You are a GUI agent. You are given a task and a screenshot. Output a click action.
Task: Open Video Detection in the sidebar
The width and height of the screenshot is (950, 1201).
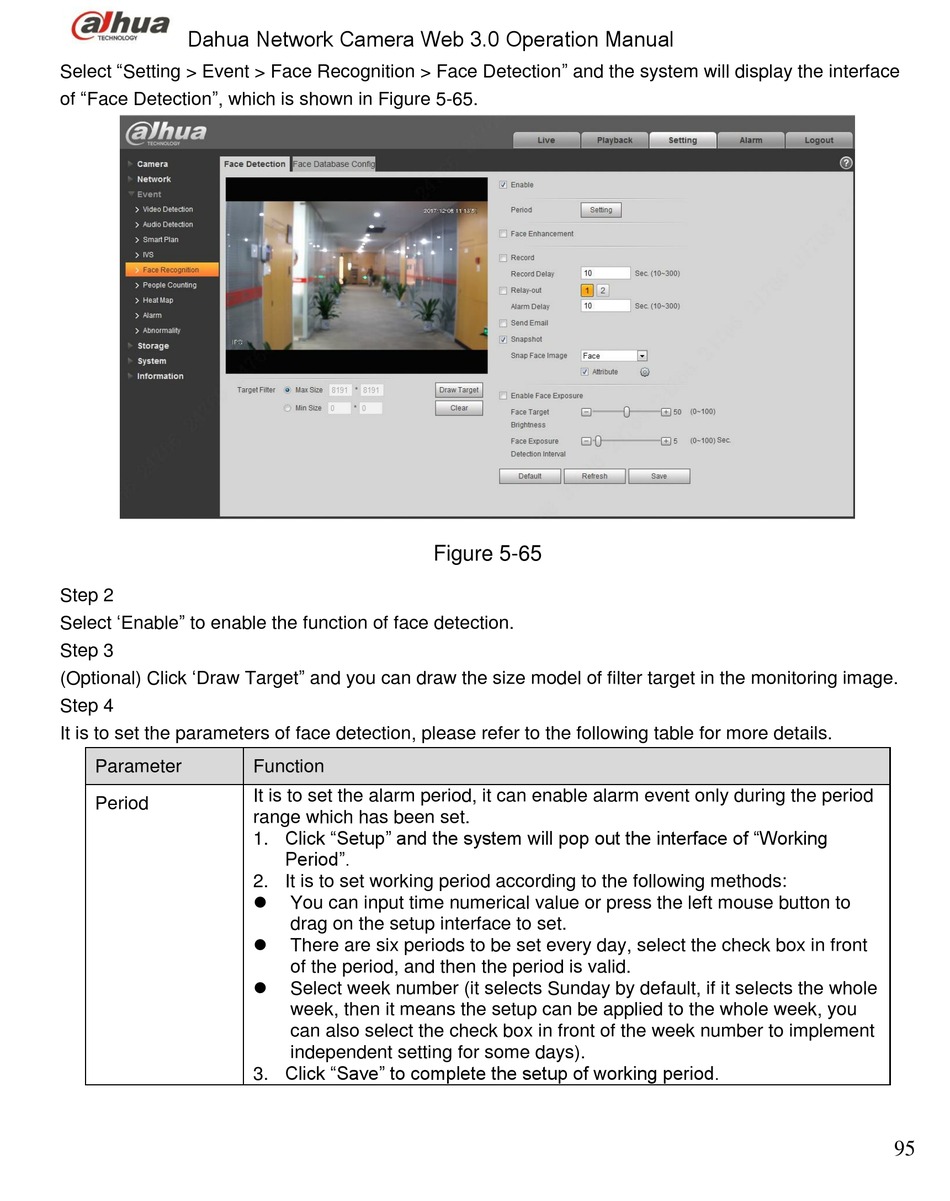coord(168,210)
